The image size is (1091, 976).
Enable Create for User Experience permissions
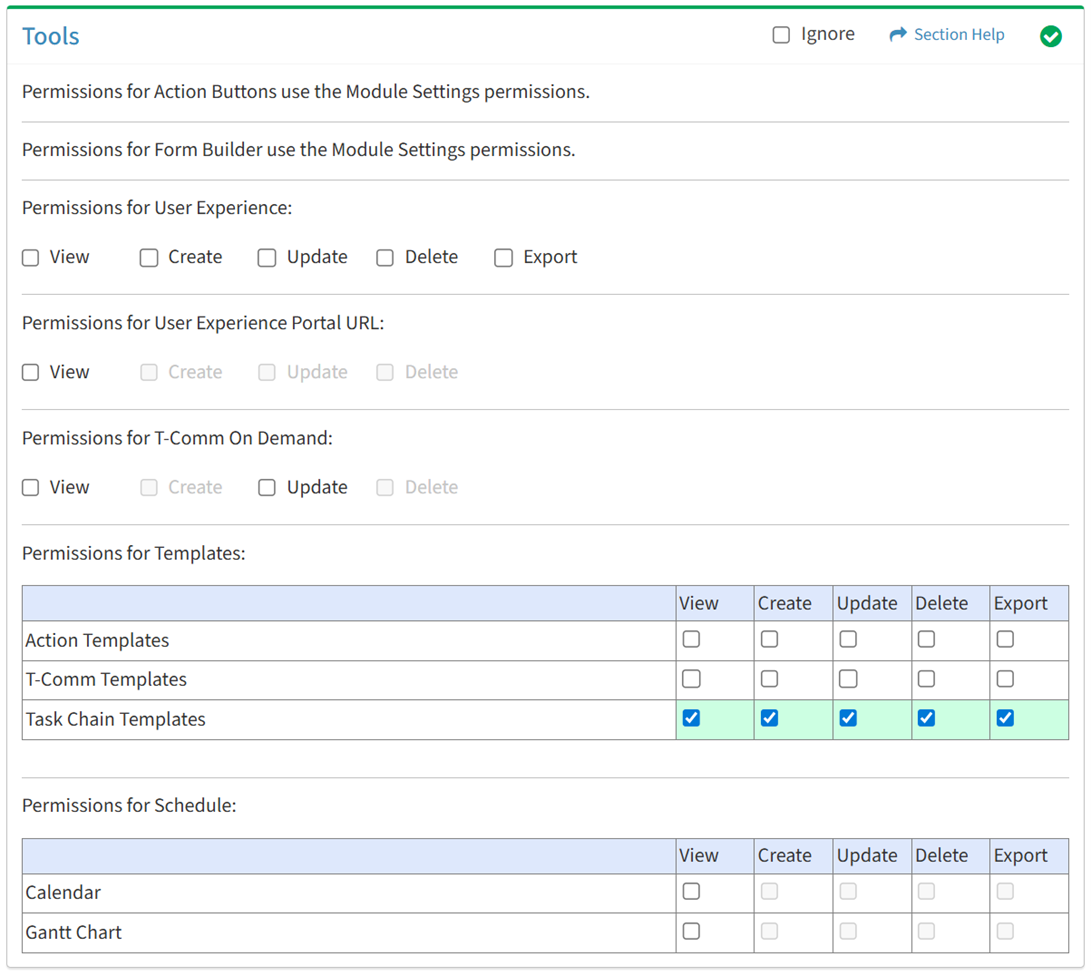point(149,258)
